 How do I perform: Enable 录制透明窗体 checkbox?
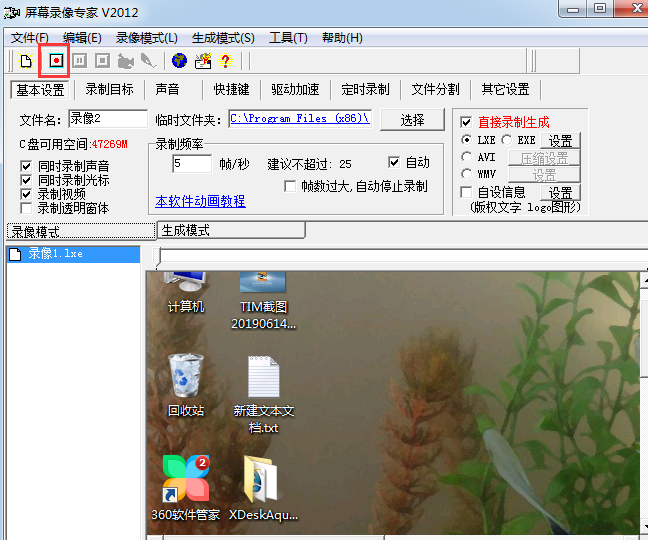pos(26,208)
